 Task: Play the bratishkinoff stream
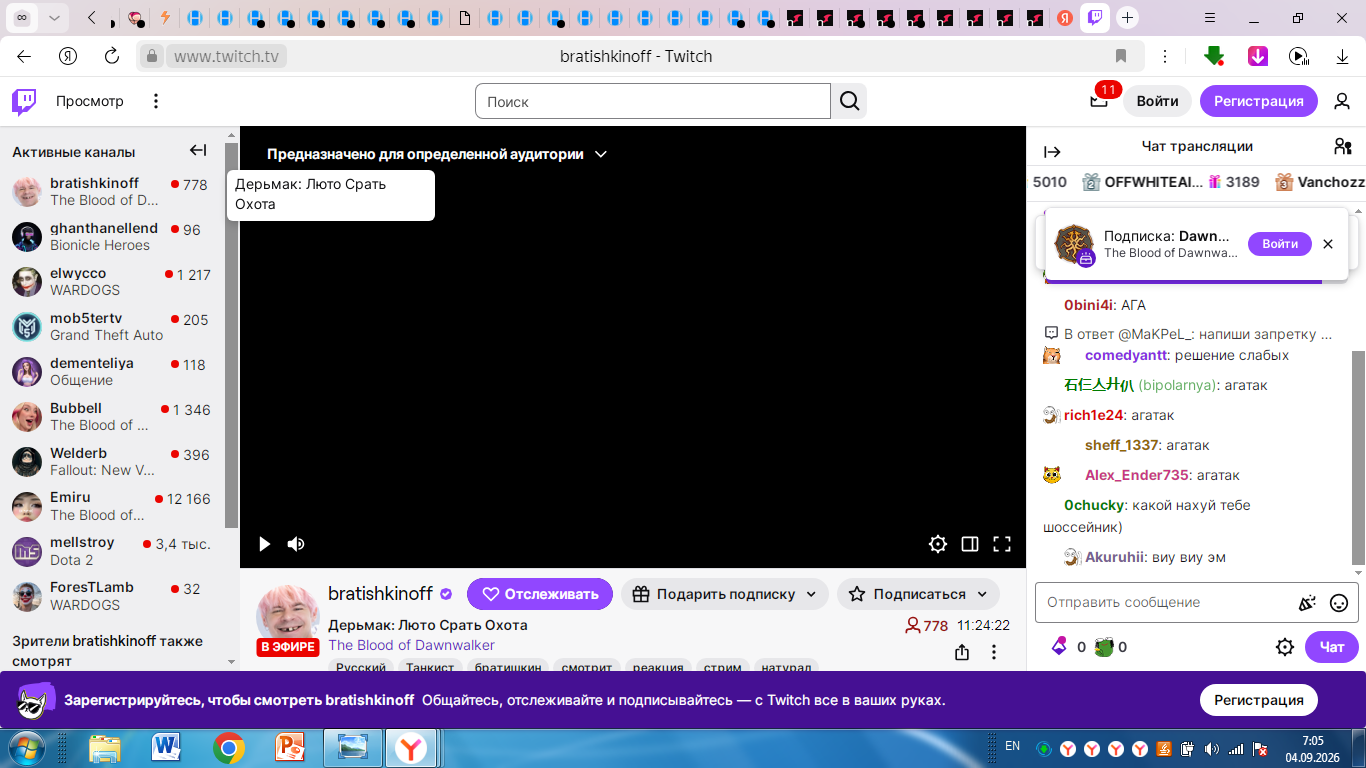[264, 544]
